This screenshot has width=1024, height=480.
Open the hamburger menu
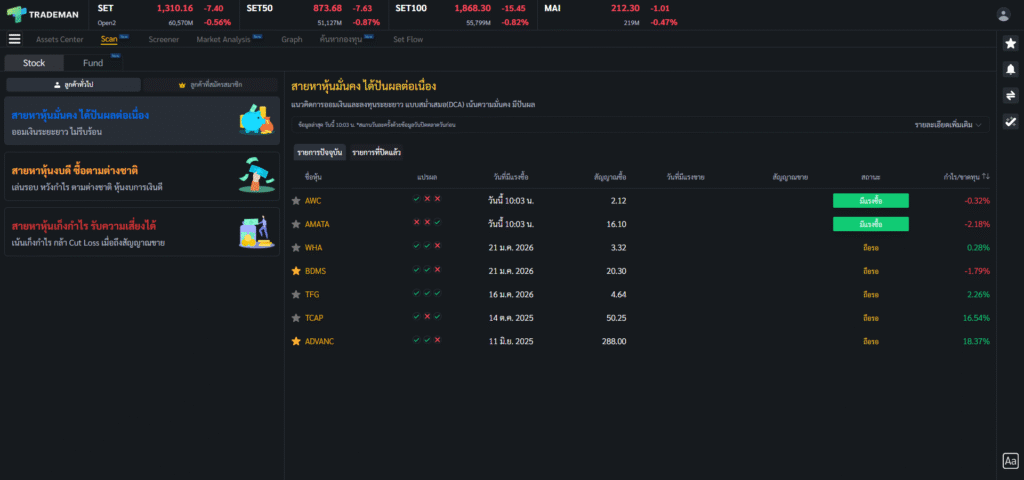[x=14, y=39]
